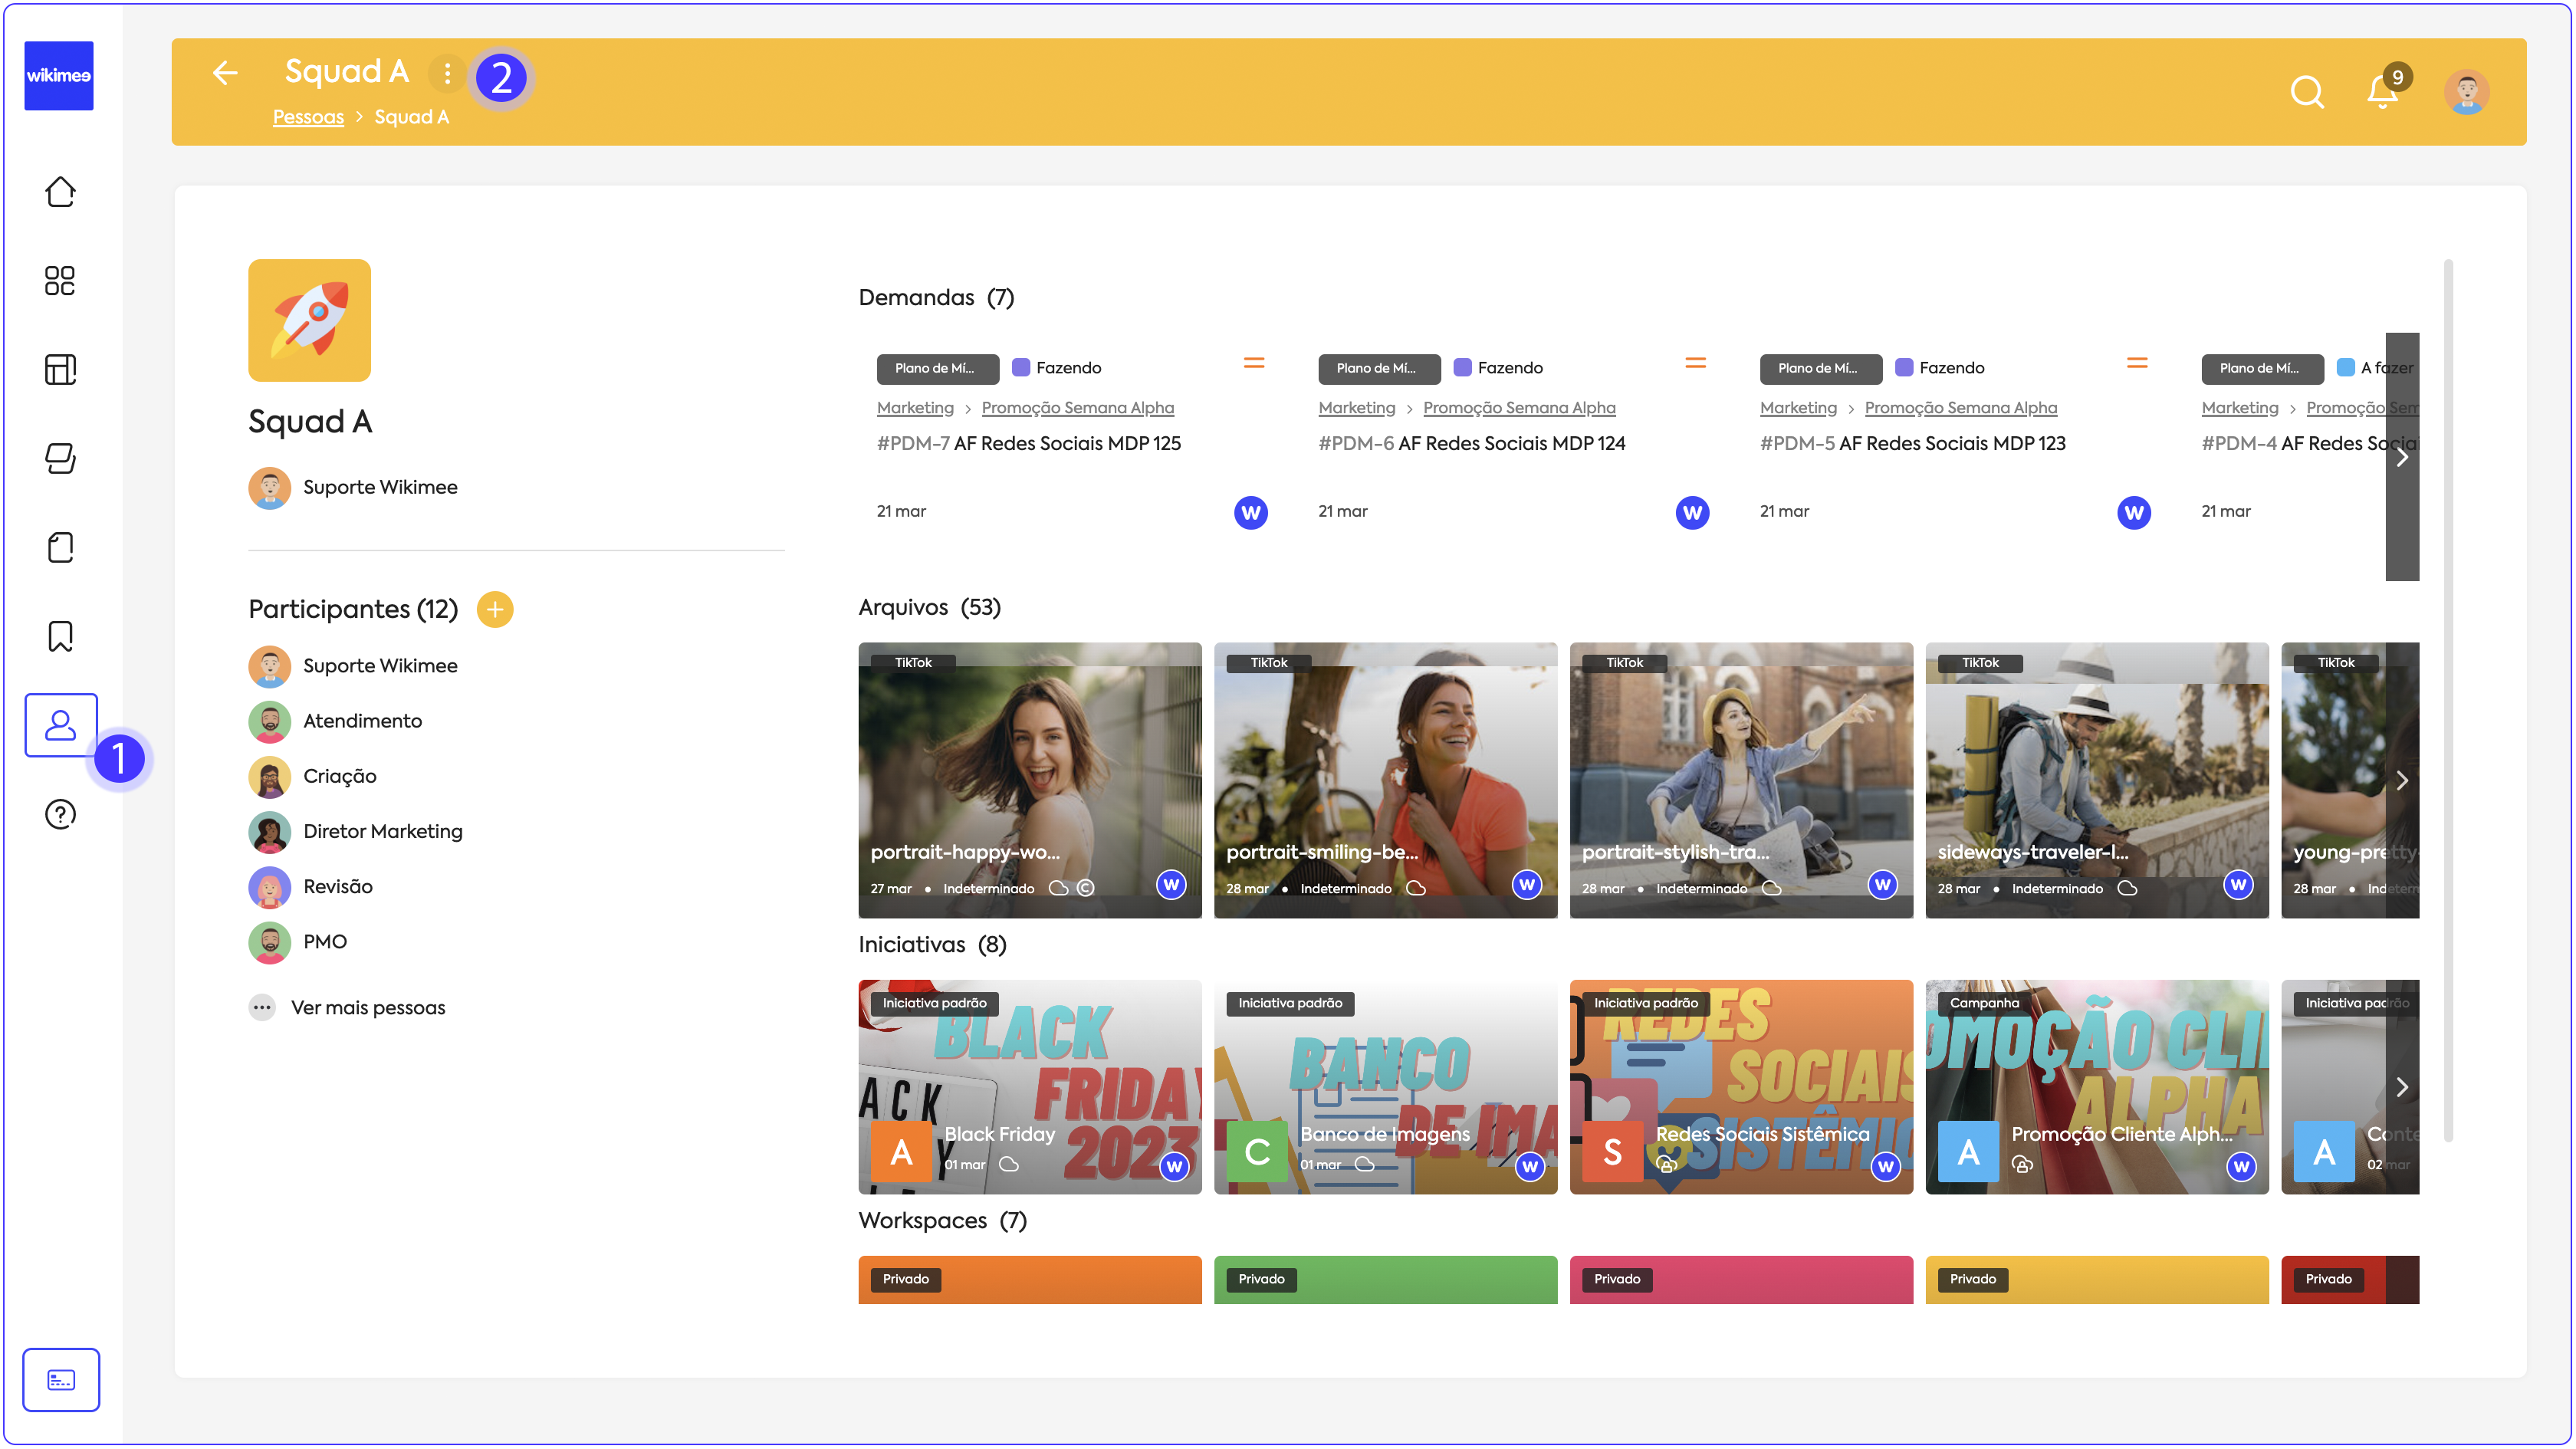This screenshot has width=2576, height=1449.
Task: Expand Ver mais pessoas list
Action: coord(367,1007)
